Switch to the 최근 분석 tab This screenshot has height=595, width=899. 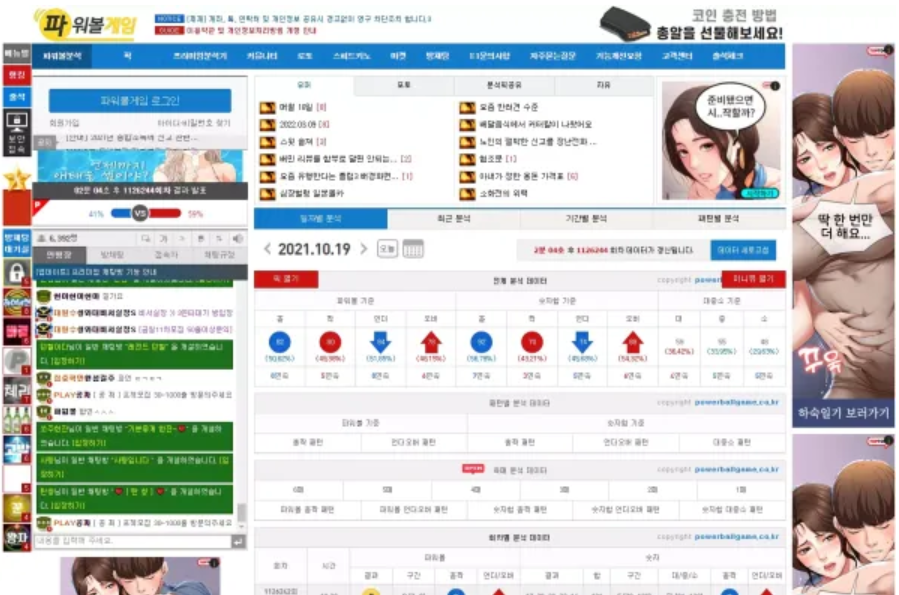tap(453, 218)
